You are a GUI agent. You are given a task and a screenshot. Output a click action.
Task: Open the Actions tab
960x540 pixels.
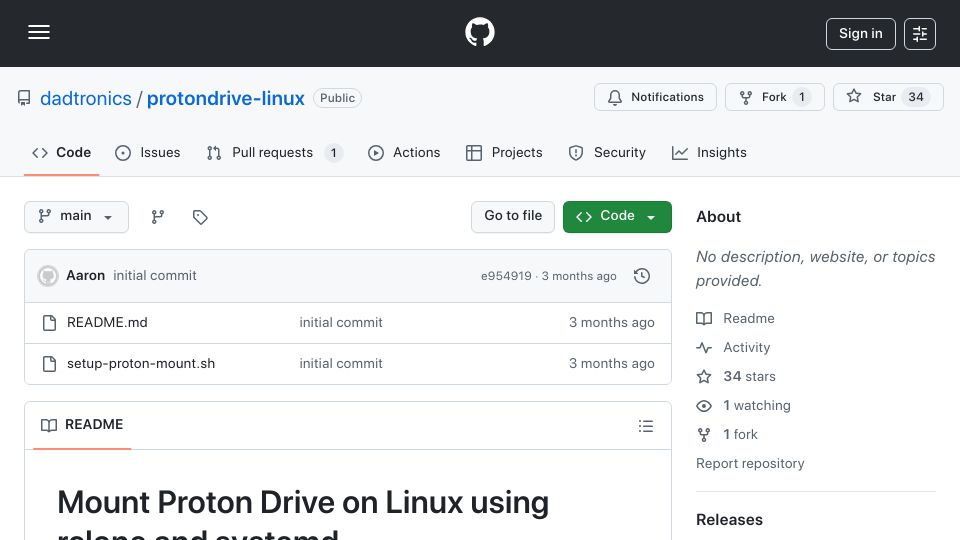pos(404,152)
